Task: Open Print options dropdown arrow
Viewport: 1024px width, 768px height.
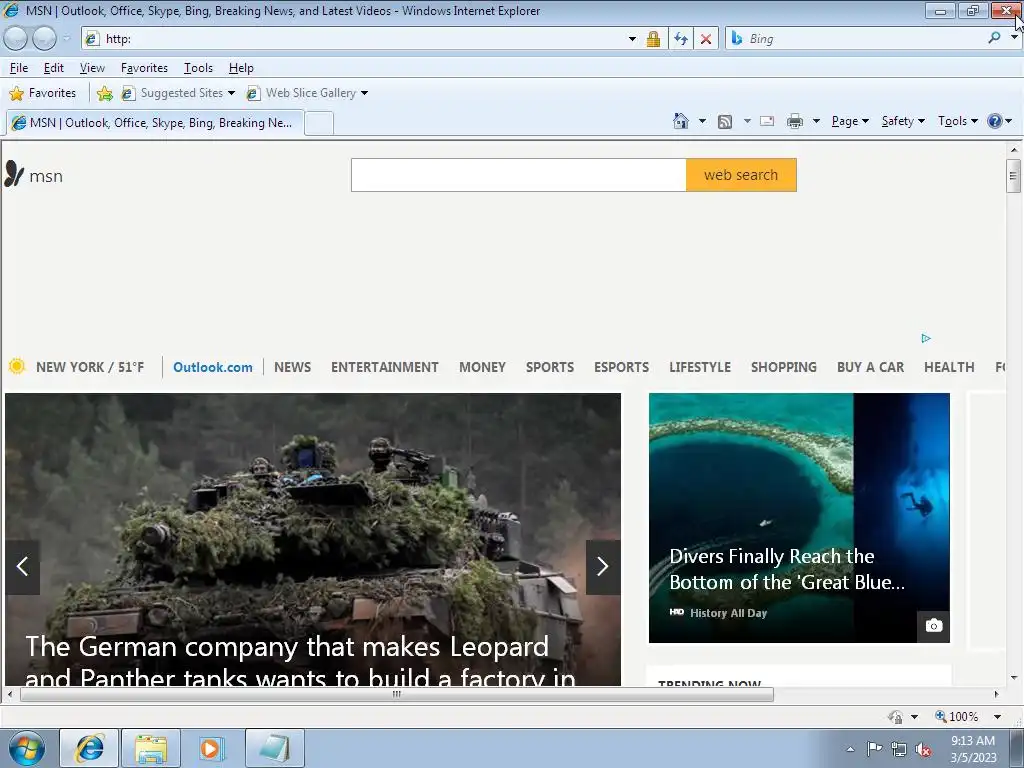Action: point(816,121)
